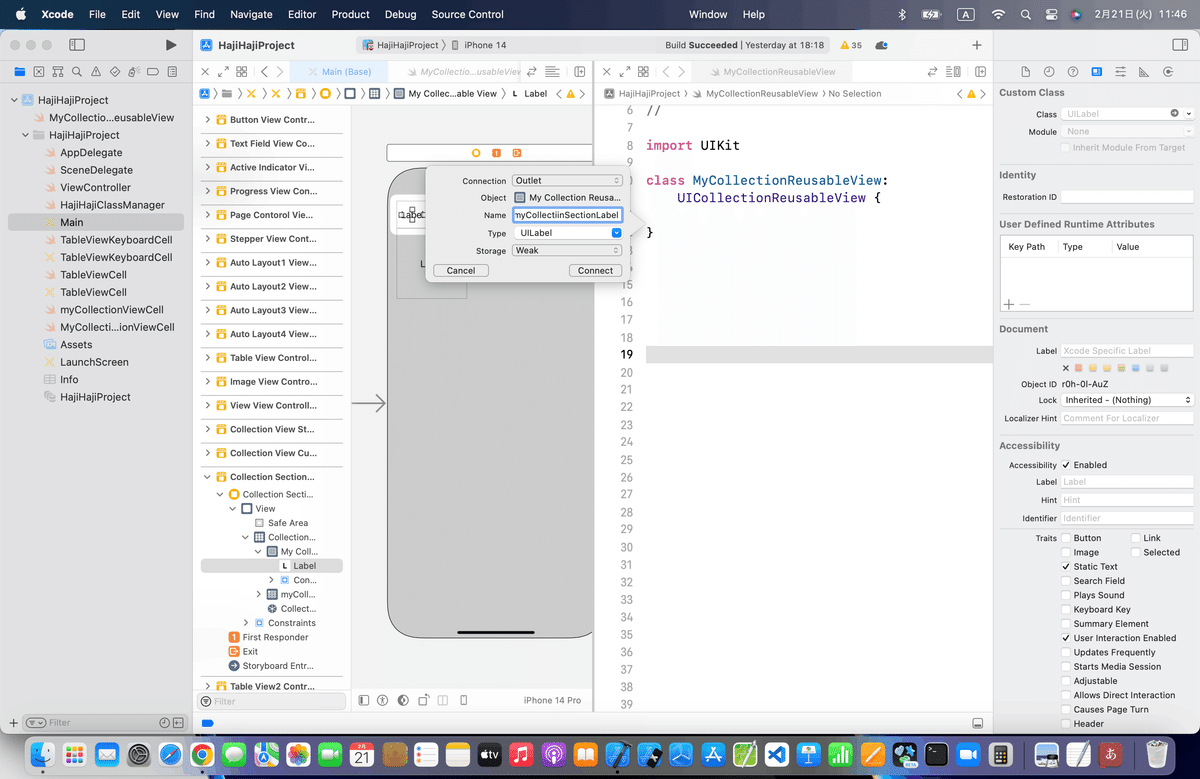Clear document label color with X

[1066, 368]
